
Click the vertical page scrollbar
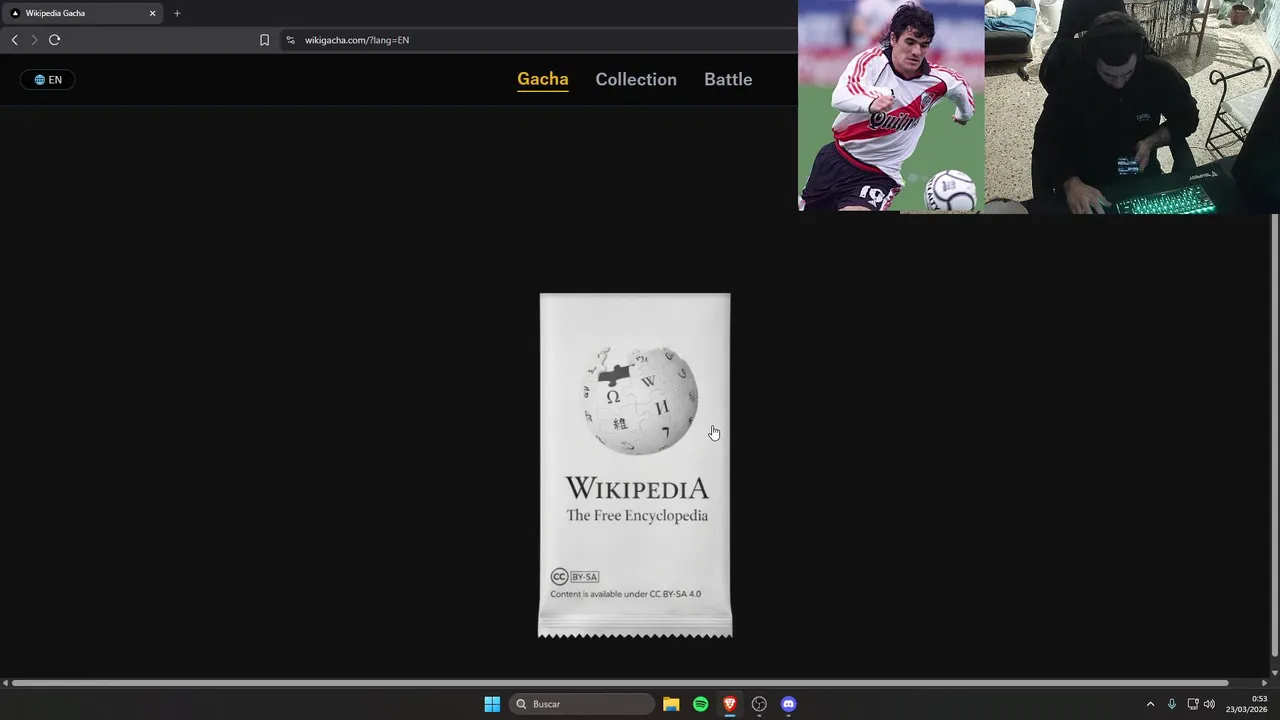[1274, 435]
